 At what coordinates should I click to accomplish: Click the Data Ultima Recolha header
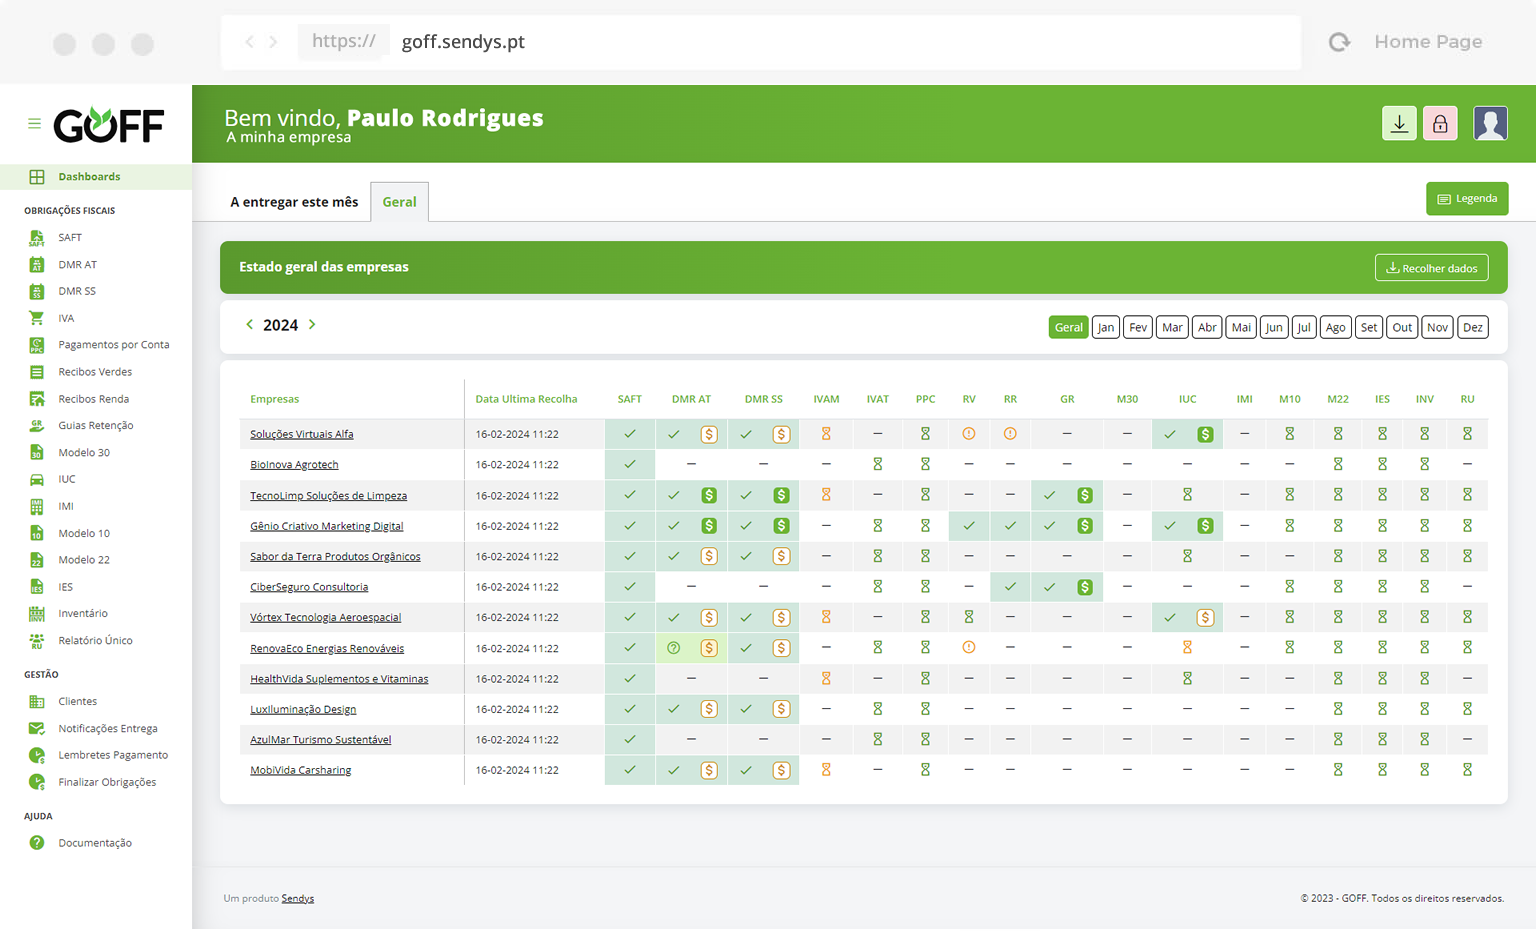[x=526, y=399]
